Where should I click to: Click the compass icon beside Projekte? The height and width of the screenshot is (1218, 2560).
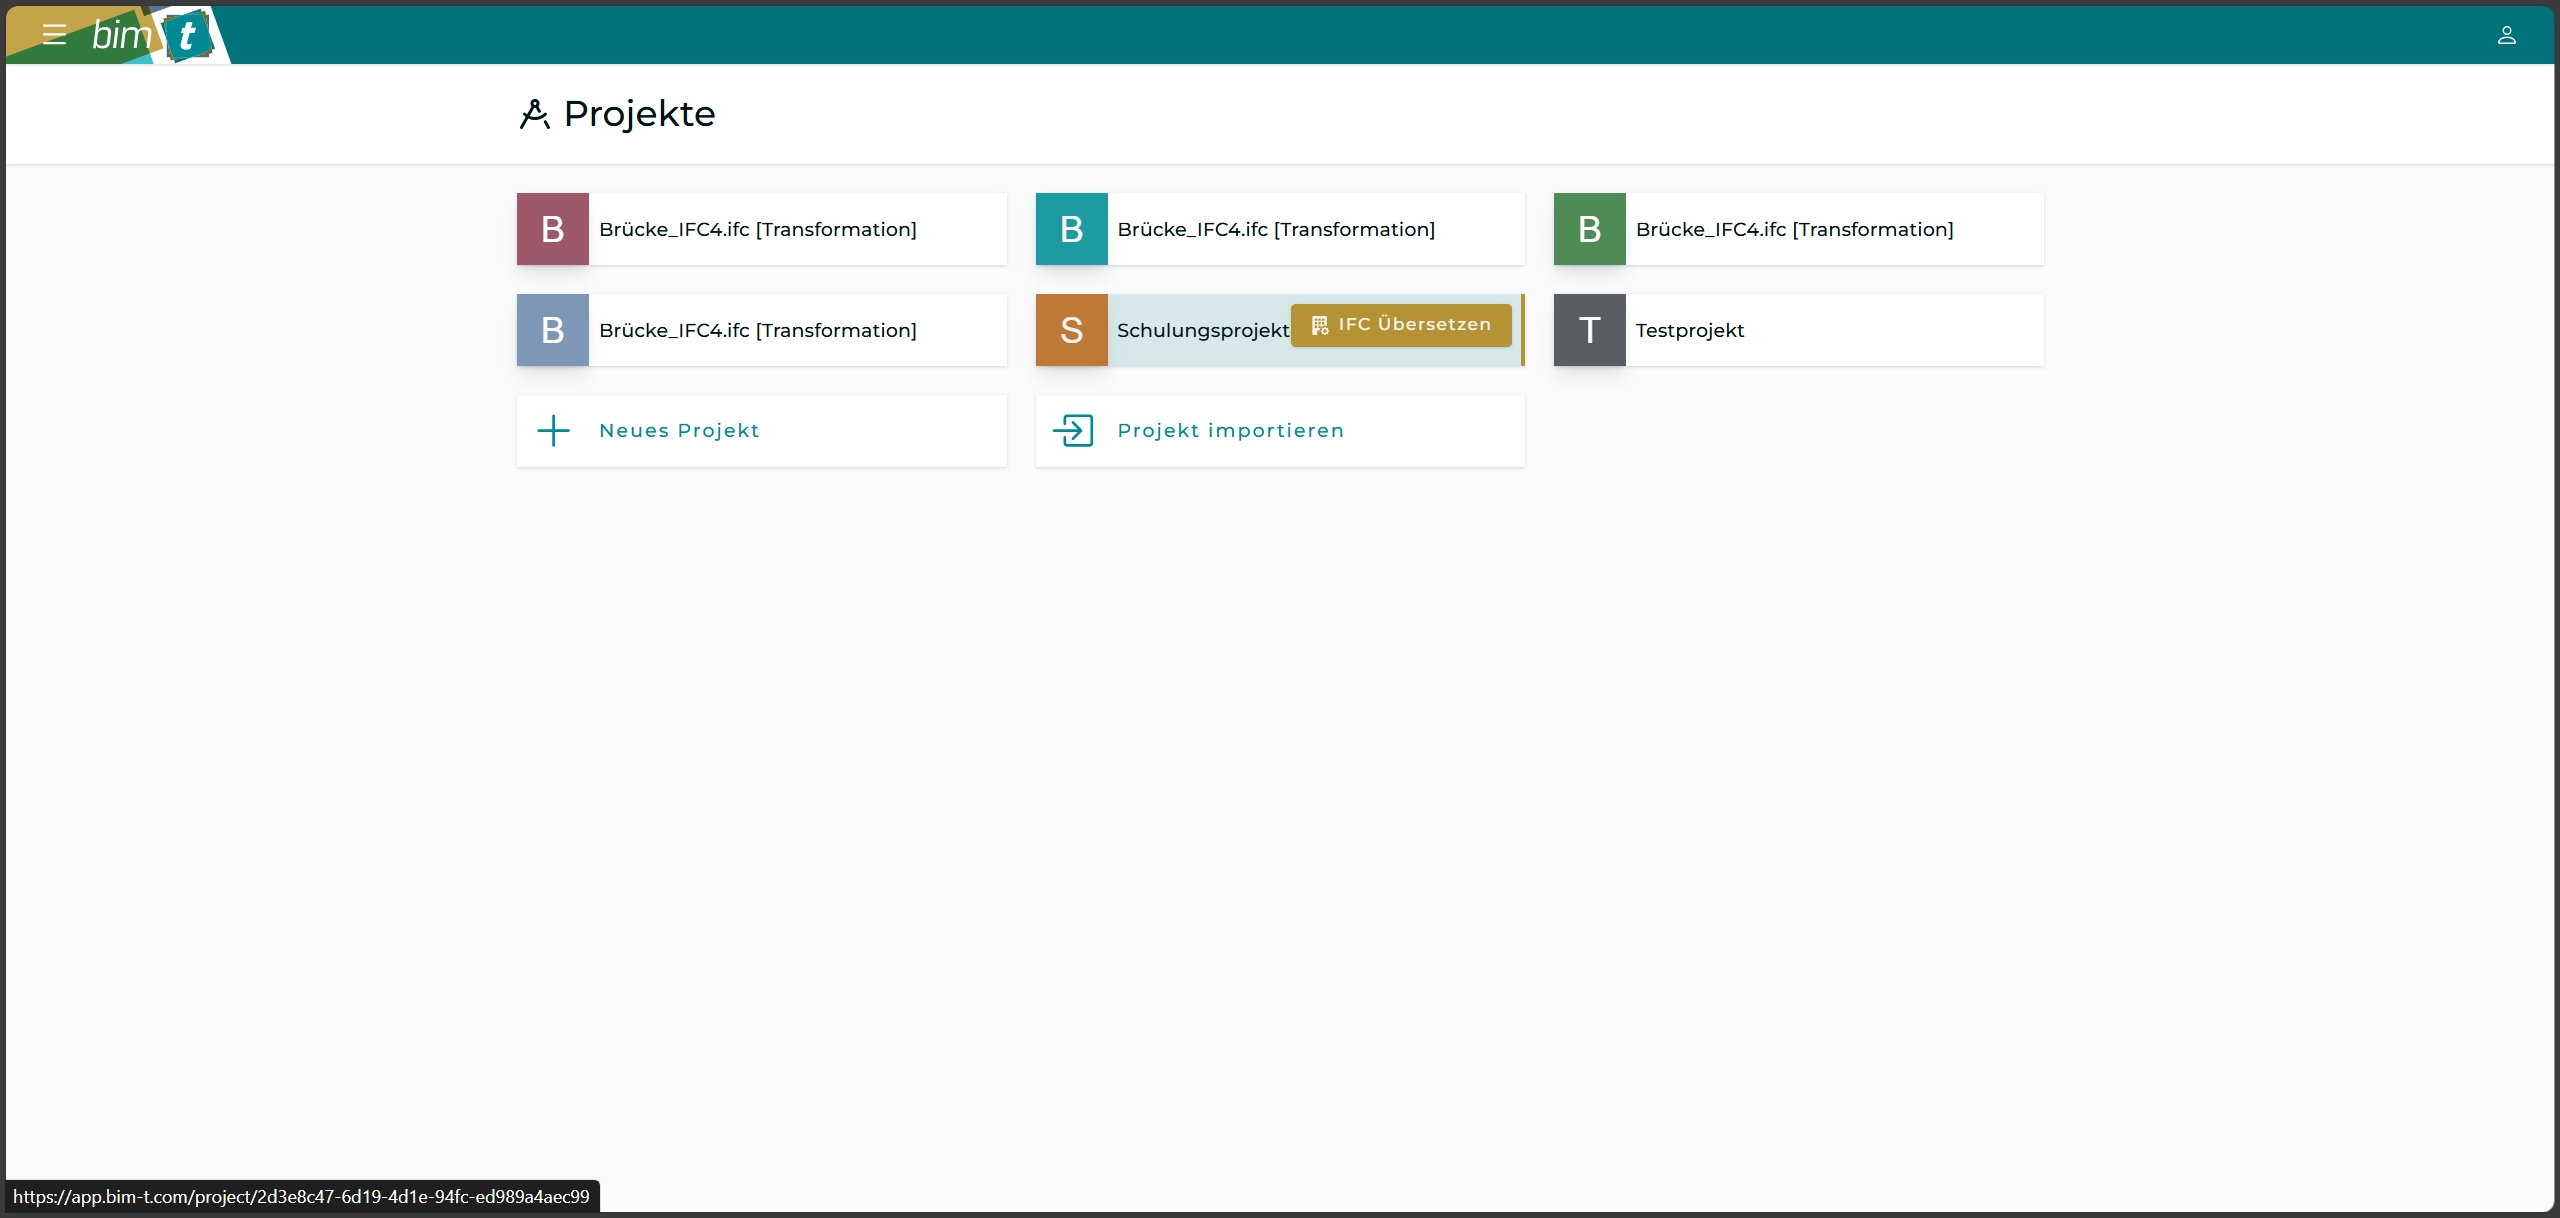[x=534, y=115]
